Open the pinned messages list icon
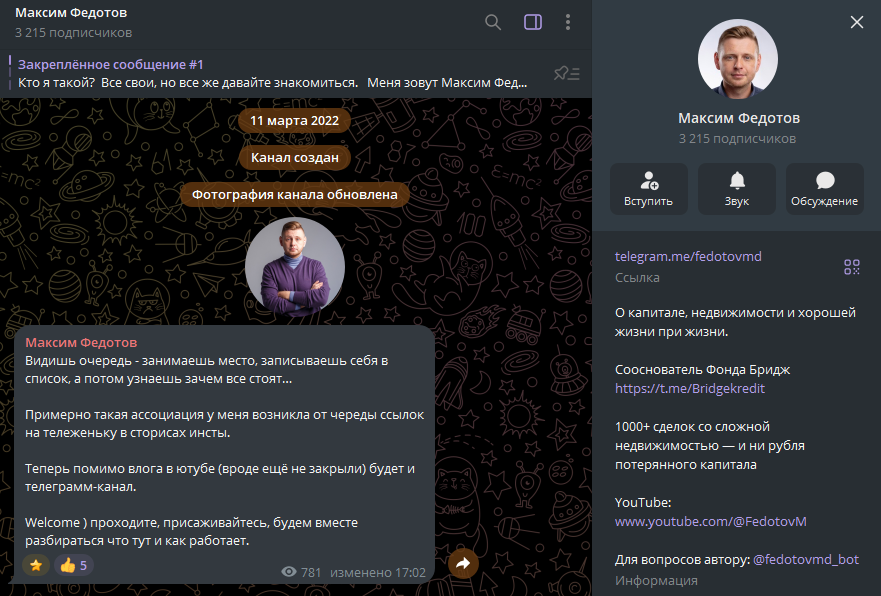This screenshot has width=881, height=596. point(566,74)
